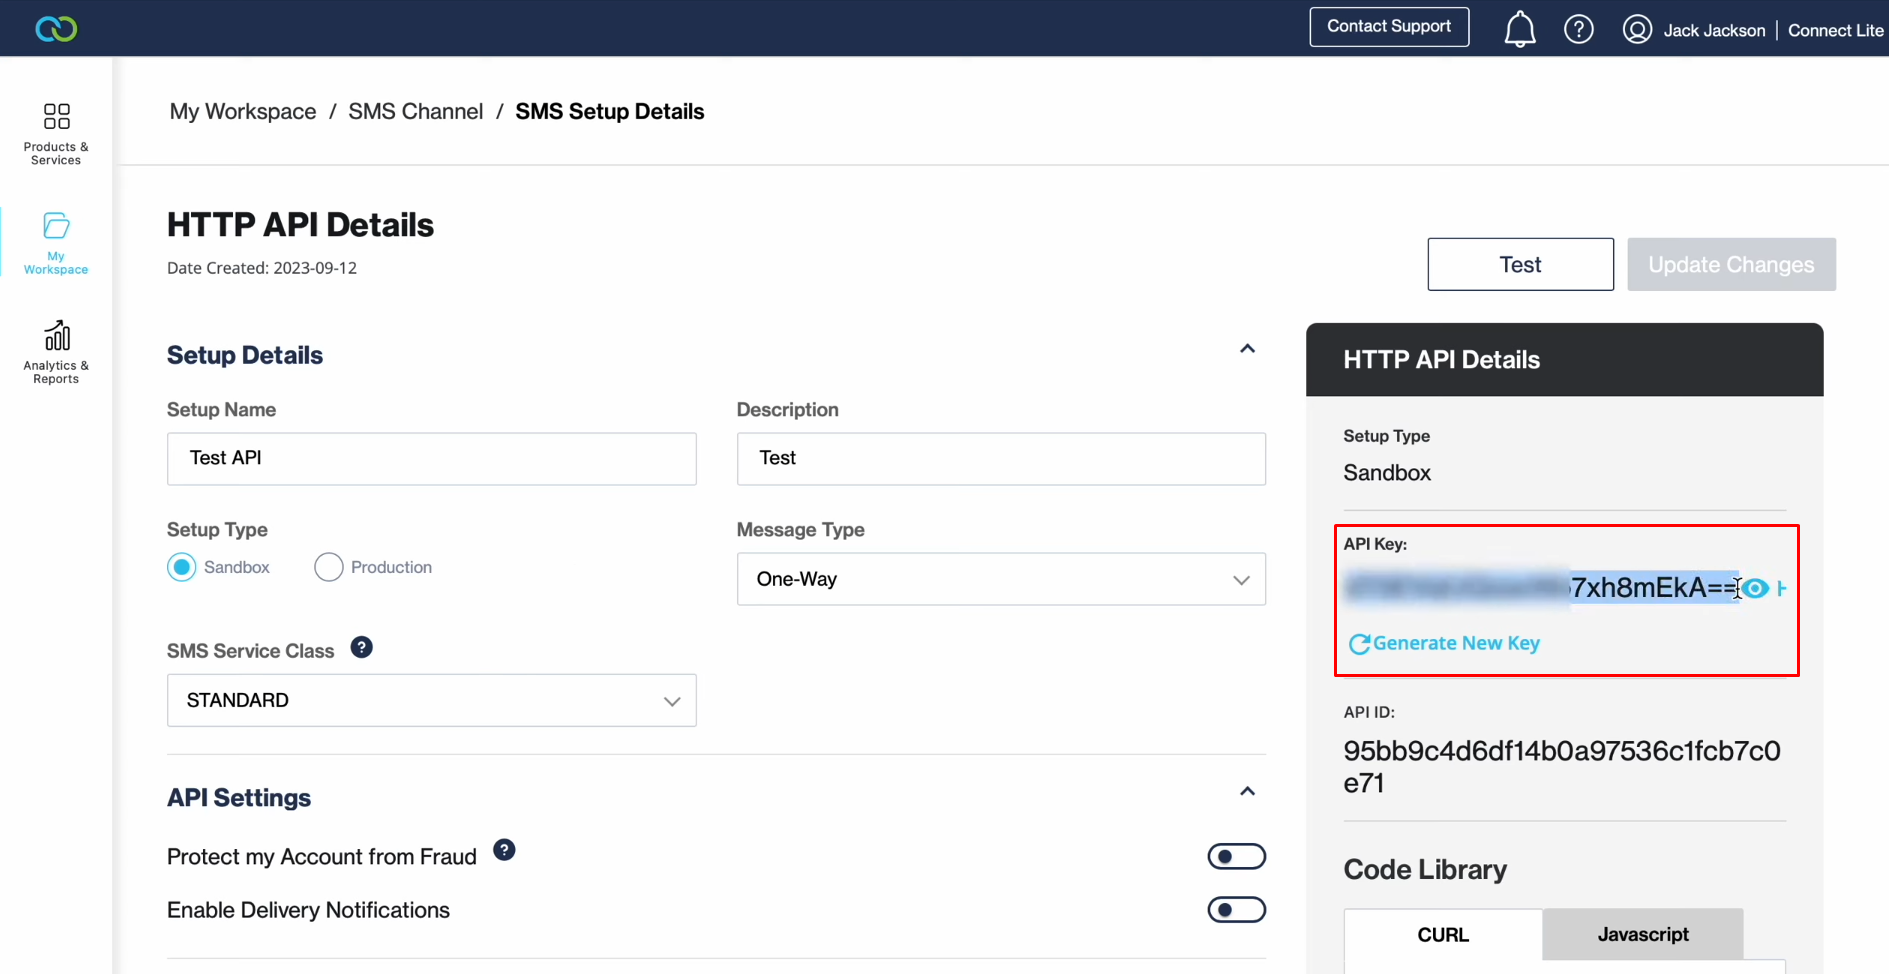The height and width of the screenshot is (974, 1889).
Task: Select the Production setup type
Action: click(328, 567)
